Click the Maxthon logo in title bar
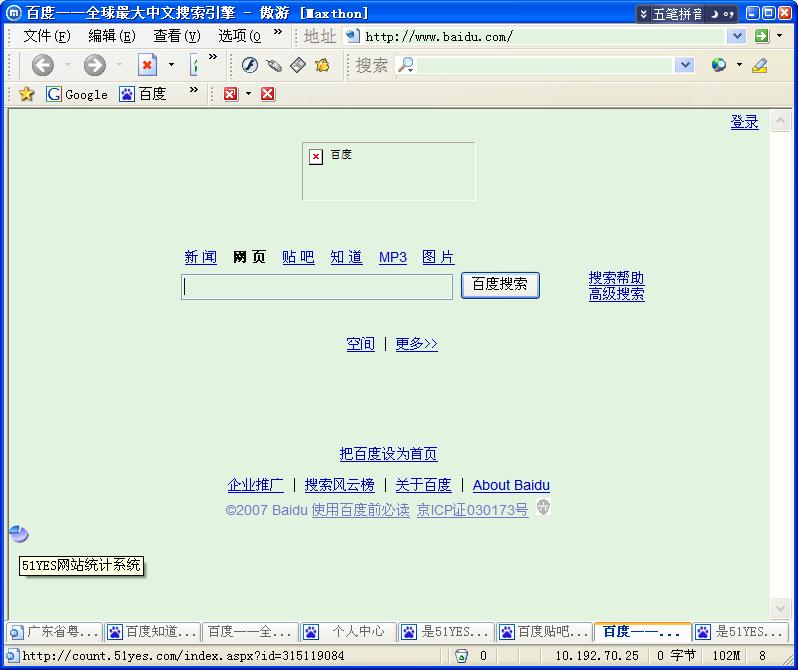798x670 pixels. 13,13
